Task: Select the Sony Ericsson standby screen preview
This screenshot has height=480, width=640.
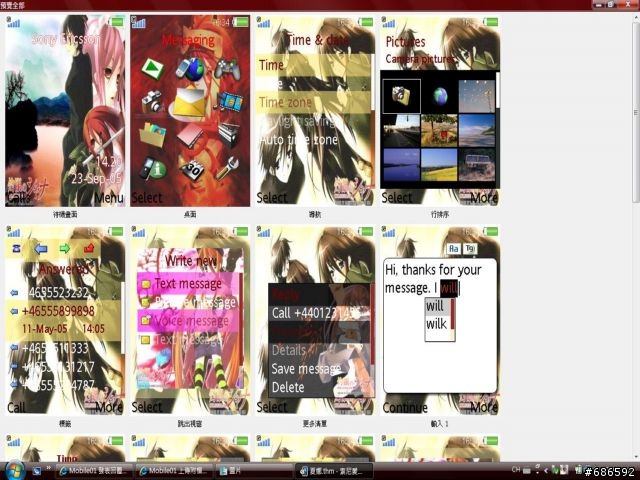Action: pos(65,111)
